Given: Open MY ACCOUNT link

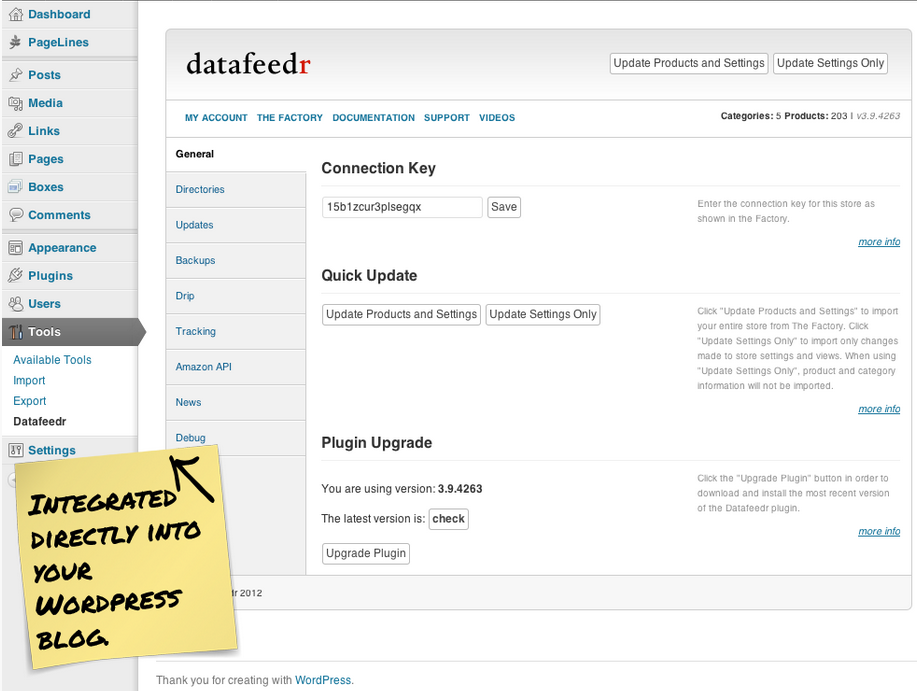Looking at the screenshot, I should coord(216,118).
